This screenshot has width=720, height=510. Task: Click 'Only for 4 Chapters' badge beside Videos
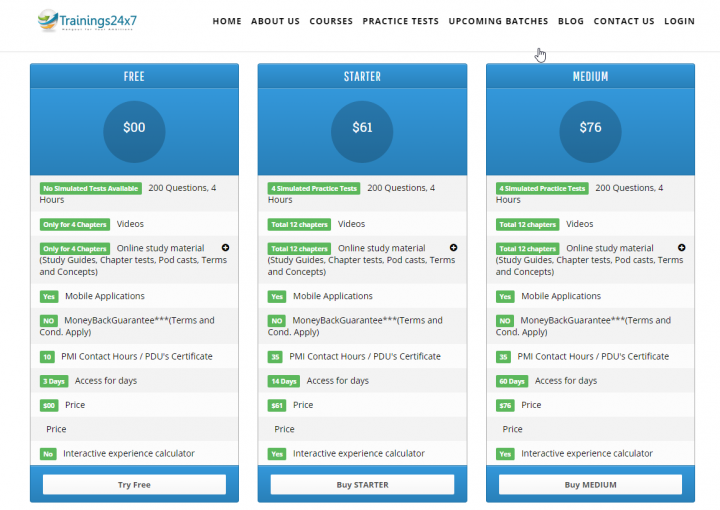click(75, 224)
